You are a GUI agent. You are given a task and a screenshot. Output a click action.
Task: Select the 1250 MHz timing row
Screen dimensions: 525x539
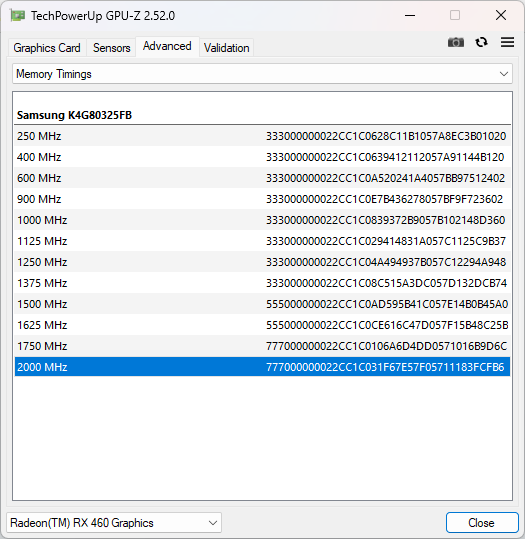[x=262, y=262]
